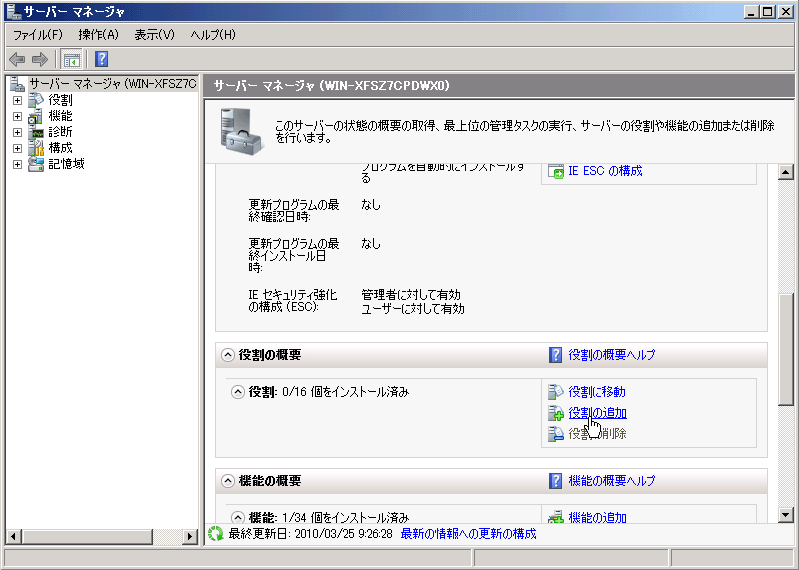Click the 構成 configuration icon
This screenshot has width=799, height=570.
tap(36, 148)
